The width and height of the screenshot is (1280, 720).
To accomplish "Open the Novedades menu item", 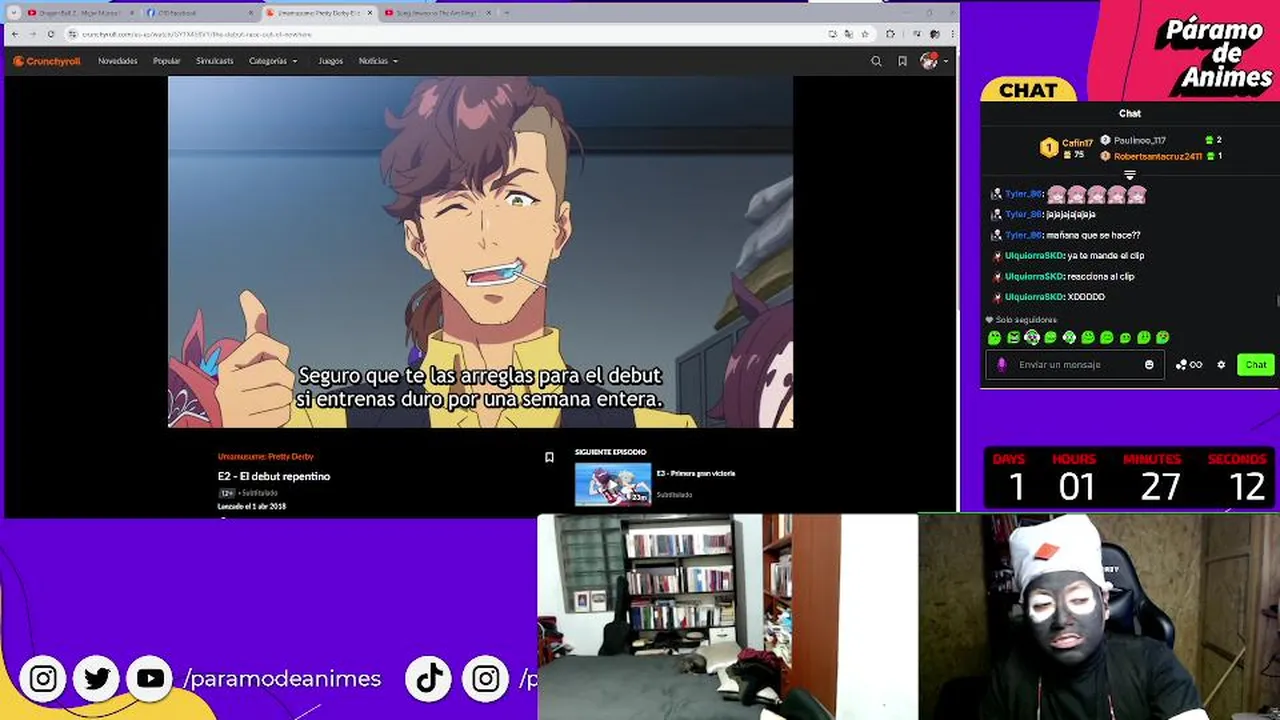I will 117,61.
